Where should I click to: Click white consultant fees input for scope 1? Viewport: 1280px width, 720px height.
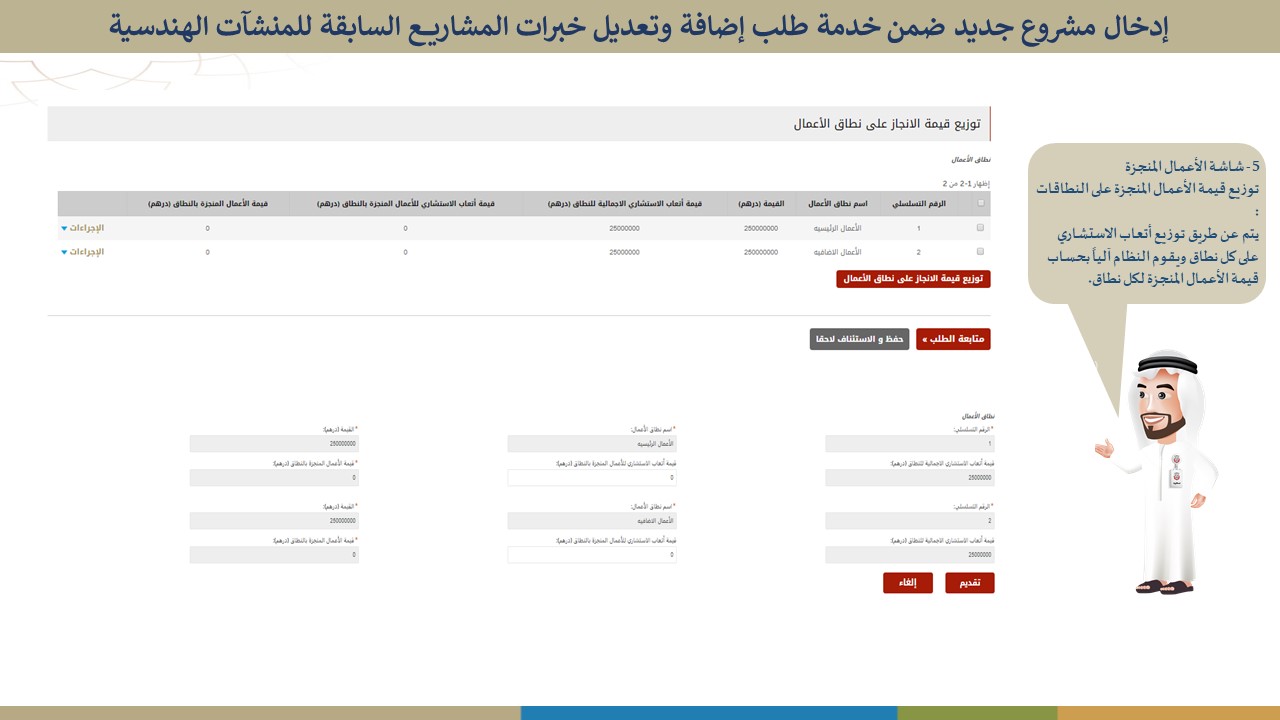click(x=591, y=478)
